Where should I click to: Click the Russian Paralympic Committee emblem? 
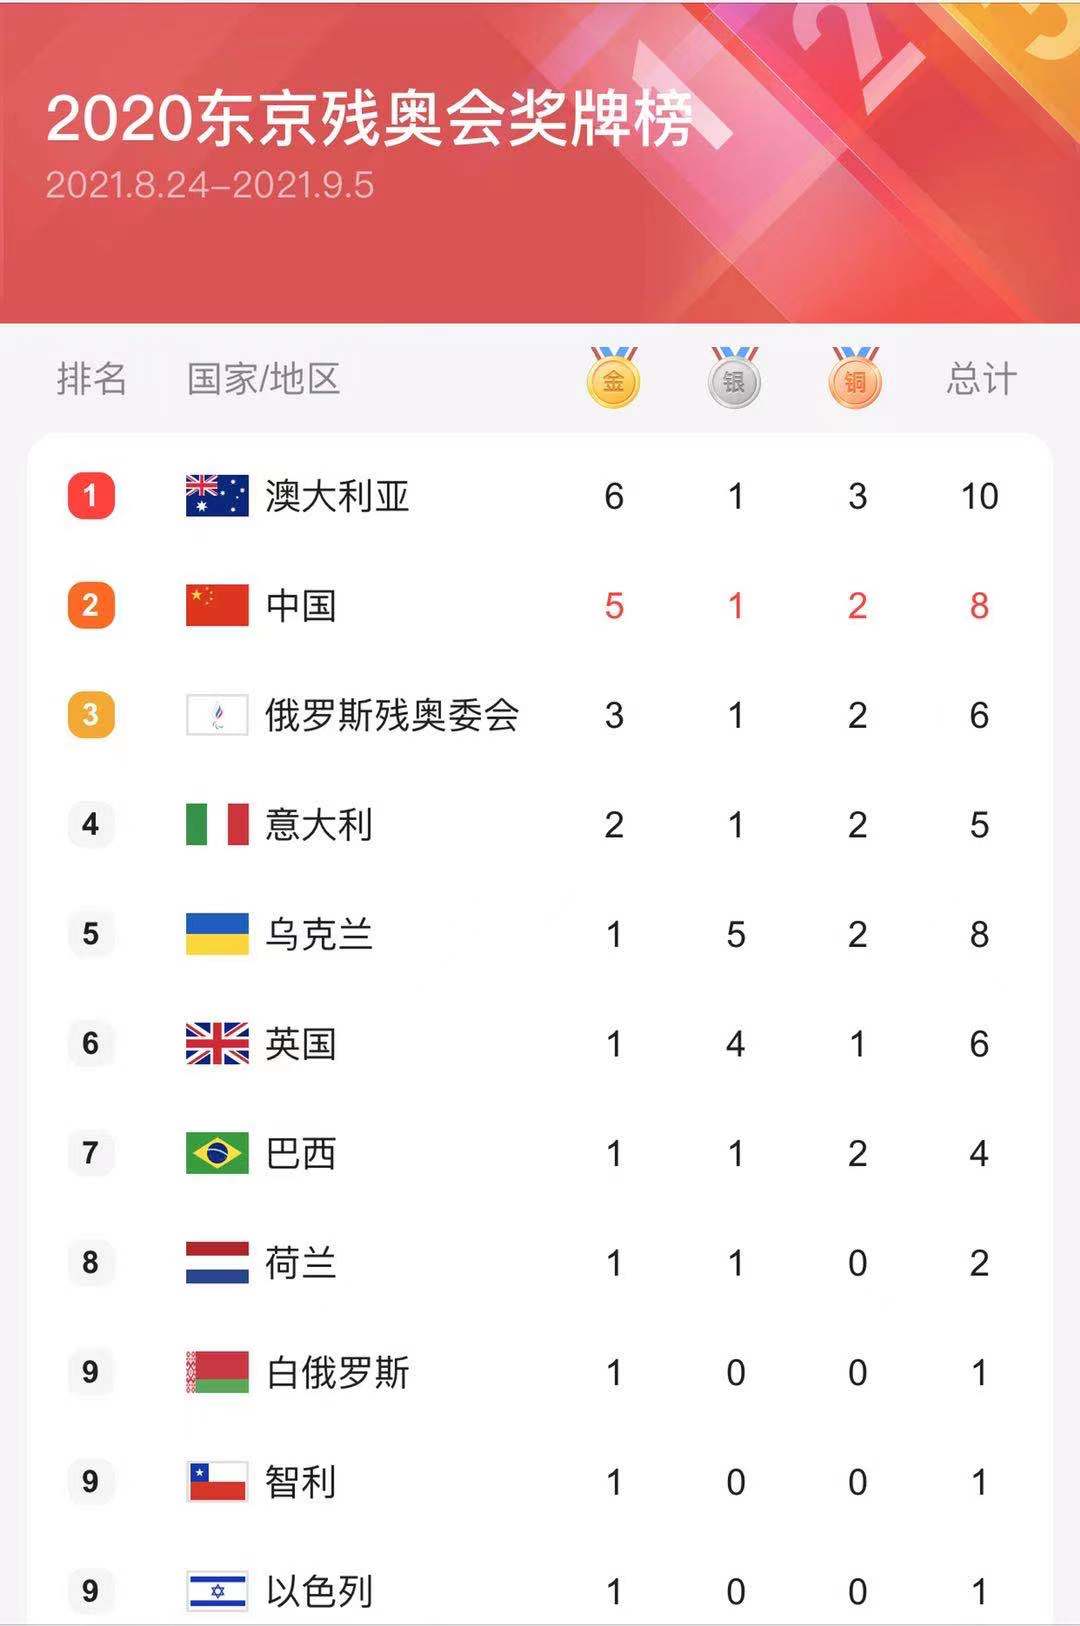(x=217, y=715)
